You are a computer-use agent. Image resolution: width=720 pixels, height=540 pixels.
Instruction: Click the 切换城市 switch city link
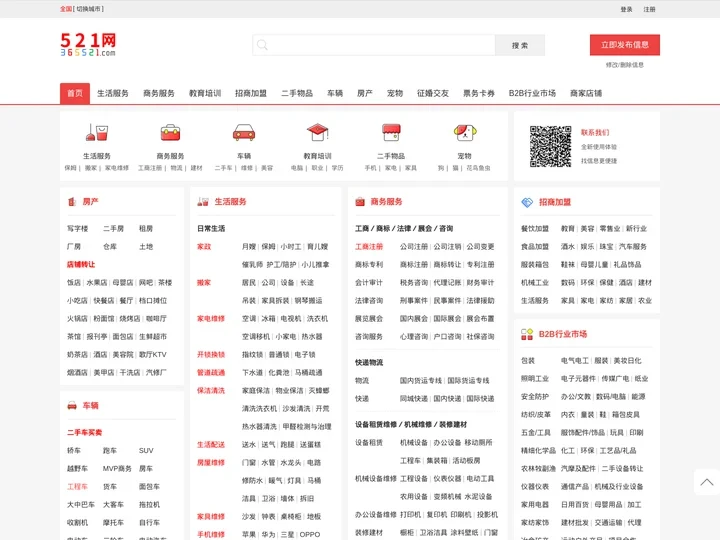[89, 9]
